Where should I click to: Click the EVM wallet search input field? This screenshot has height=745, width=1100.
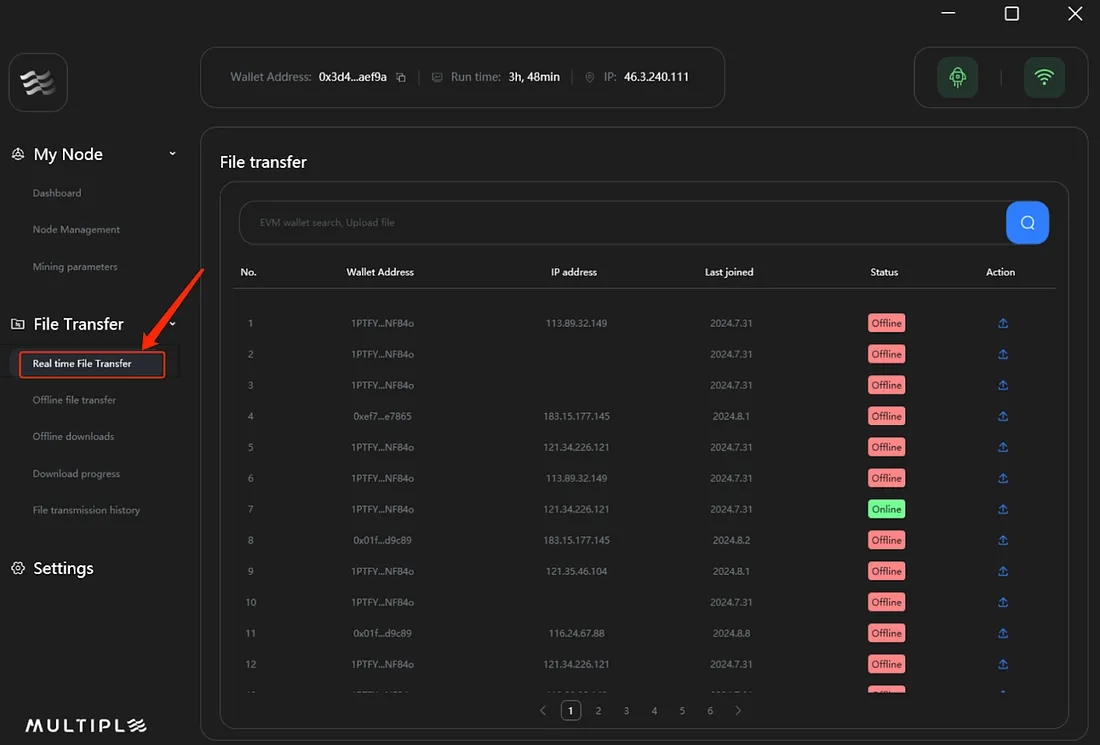pyautogui.click(x=620, y=223)
